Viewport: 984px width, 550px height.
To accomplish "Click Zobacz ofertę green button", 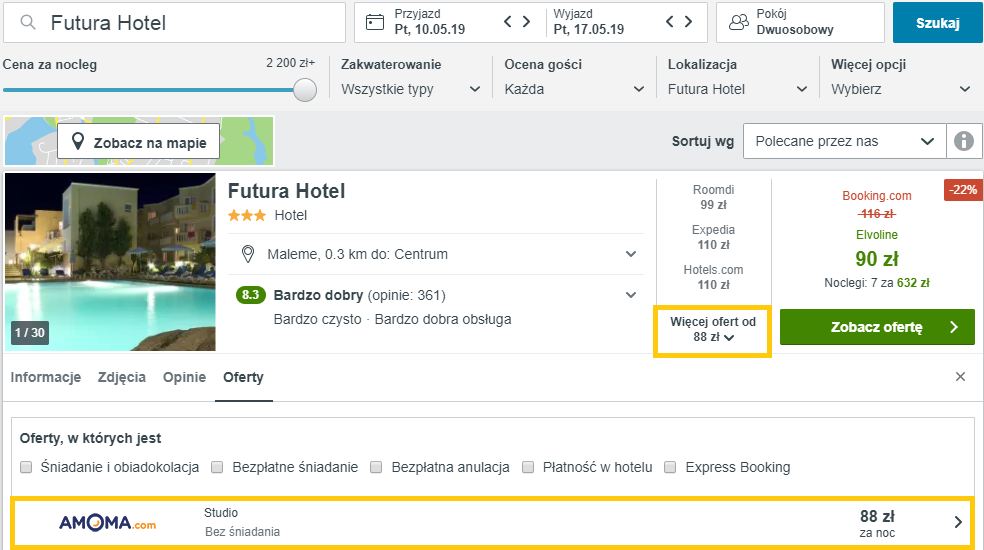I will (877, 327).
